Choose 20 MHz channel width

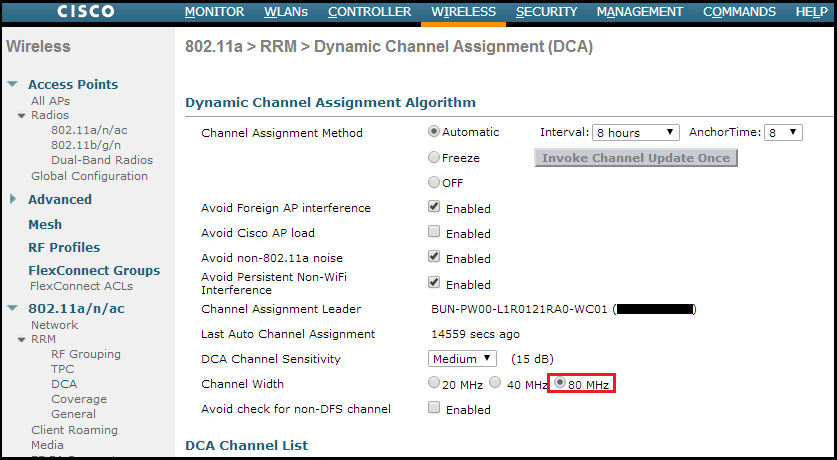tap(433, 383)
